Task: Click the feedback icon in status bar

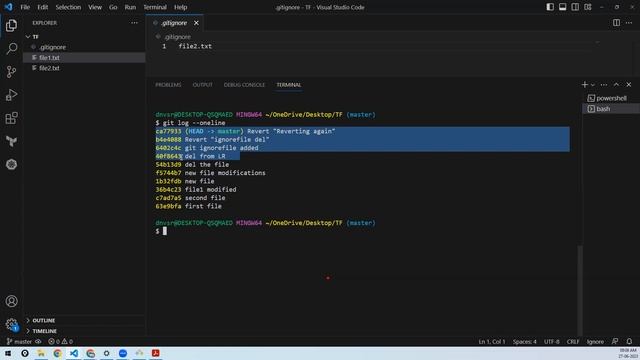Action: click(x=615, y=341)
